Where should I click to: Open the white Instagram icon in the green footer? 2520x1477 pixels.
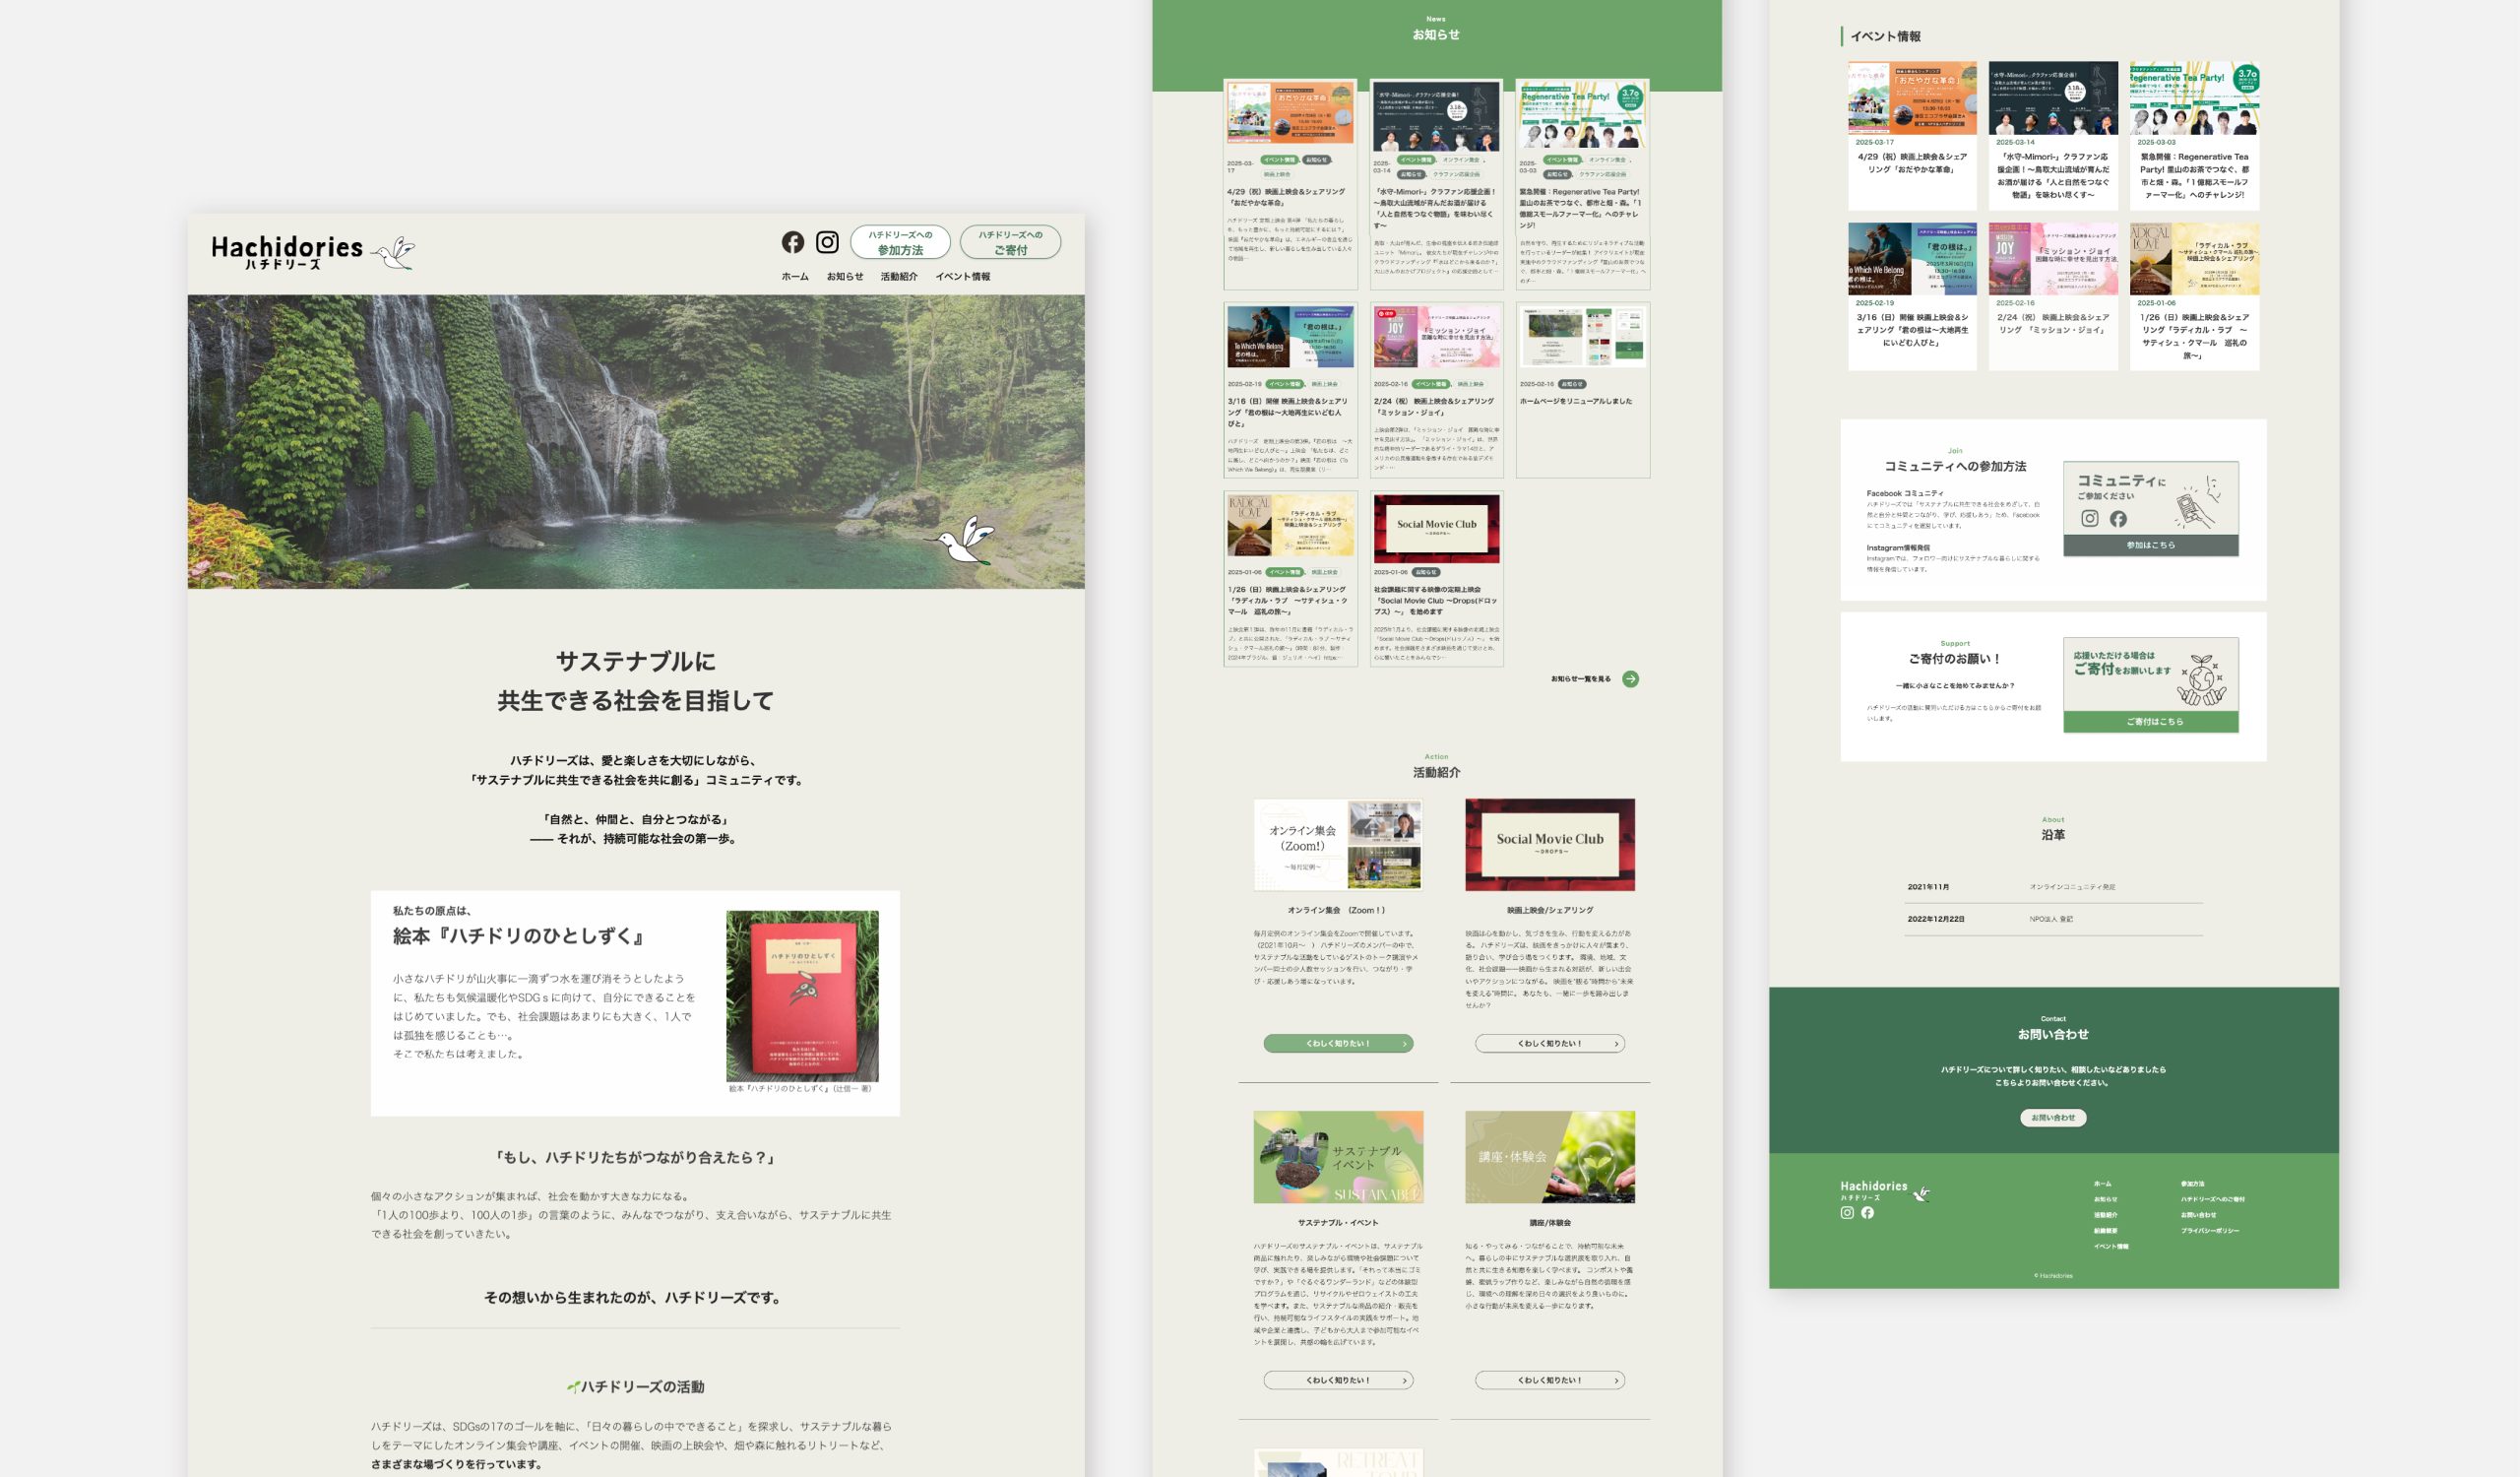1847,1212
